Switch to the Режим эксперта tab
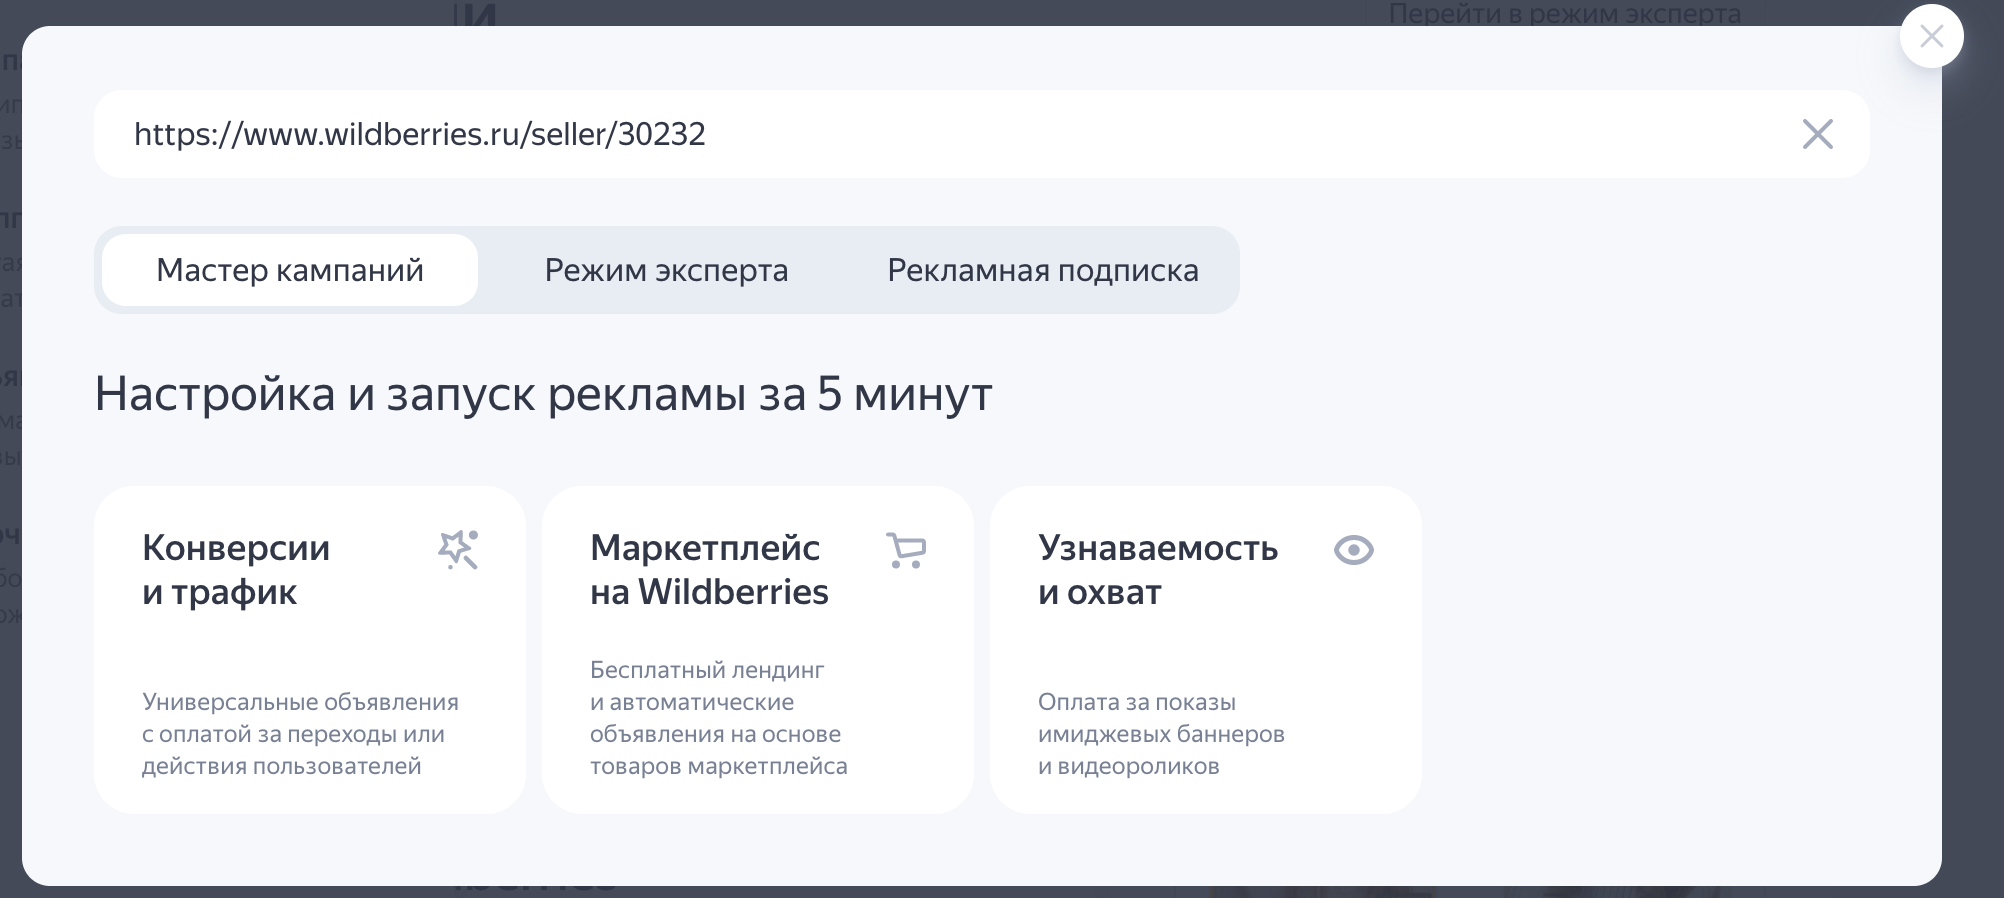Image resolution: width=2004 pixels, height=898 pixels. (666, 270)
